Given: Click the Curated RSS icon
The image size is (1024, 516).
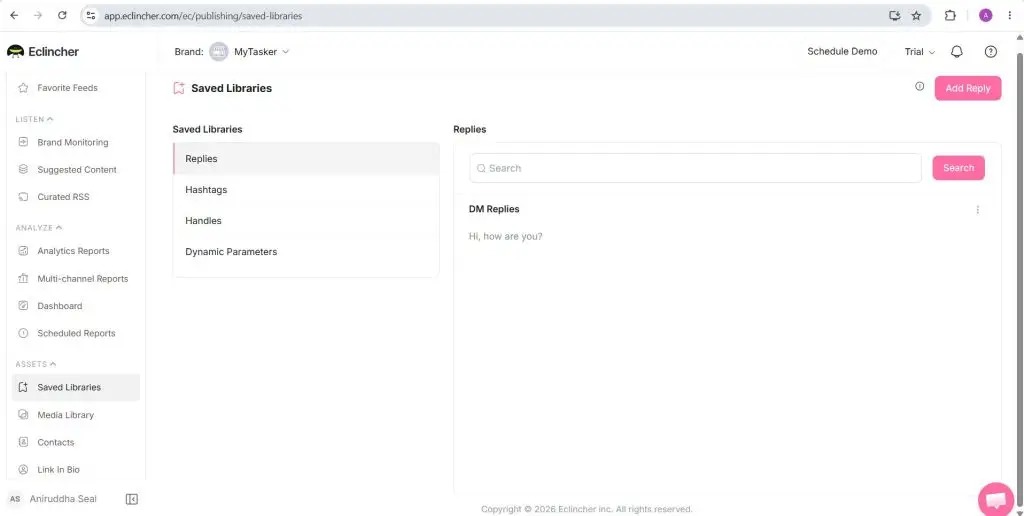Looking at the screenshot, I should (x=24, y=197).
